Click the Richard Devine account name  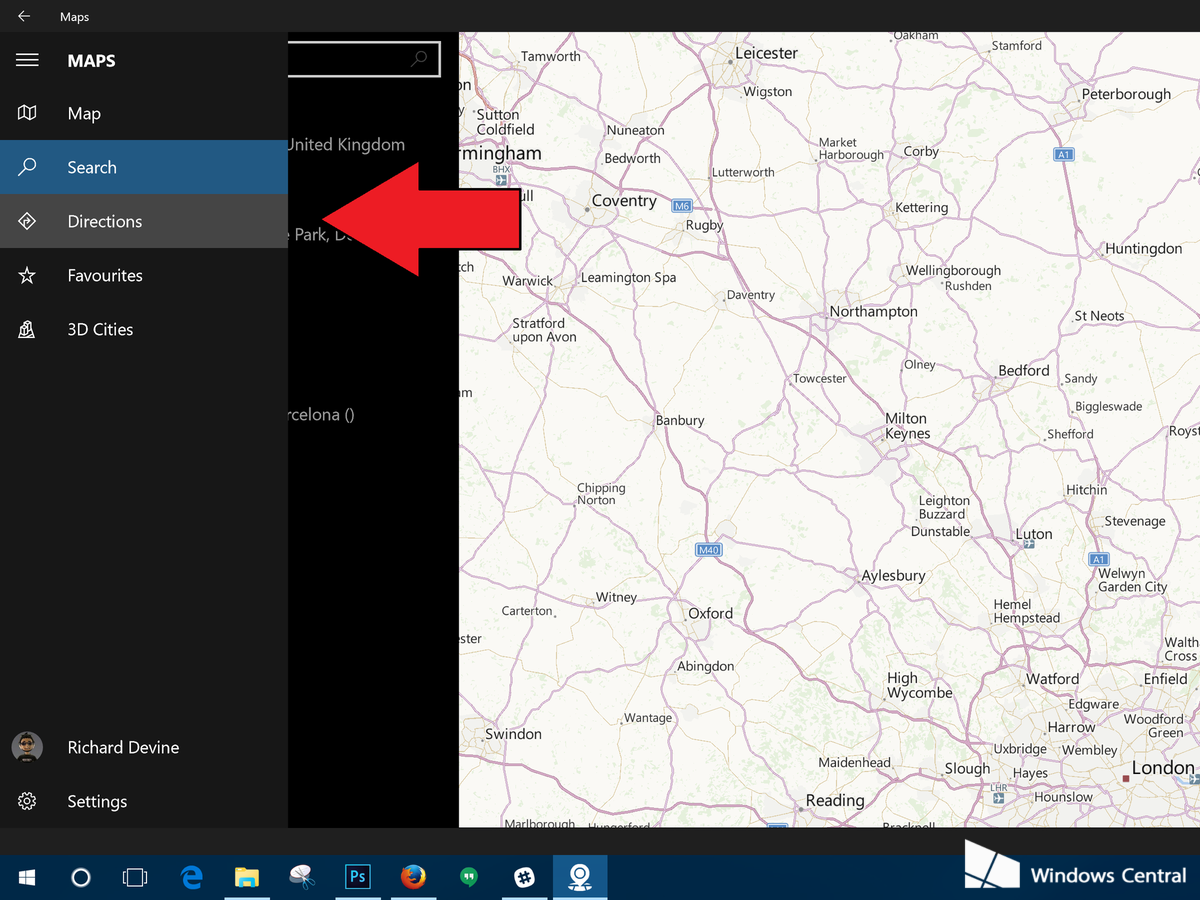[123, 747]
